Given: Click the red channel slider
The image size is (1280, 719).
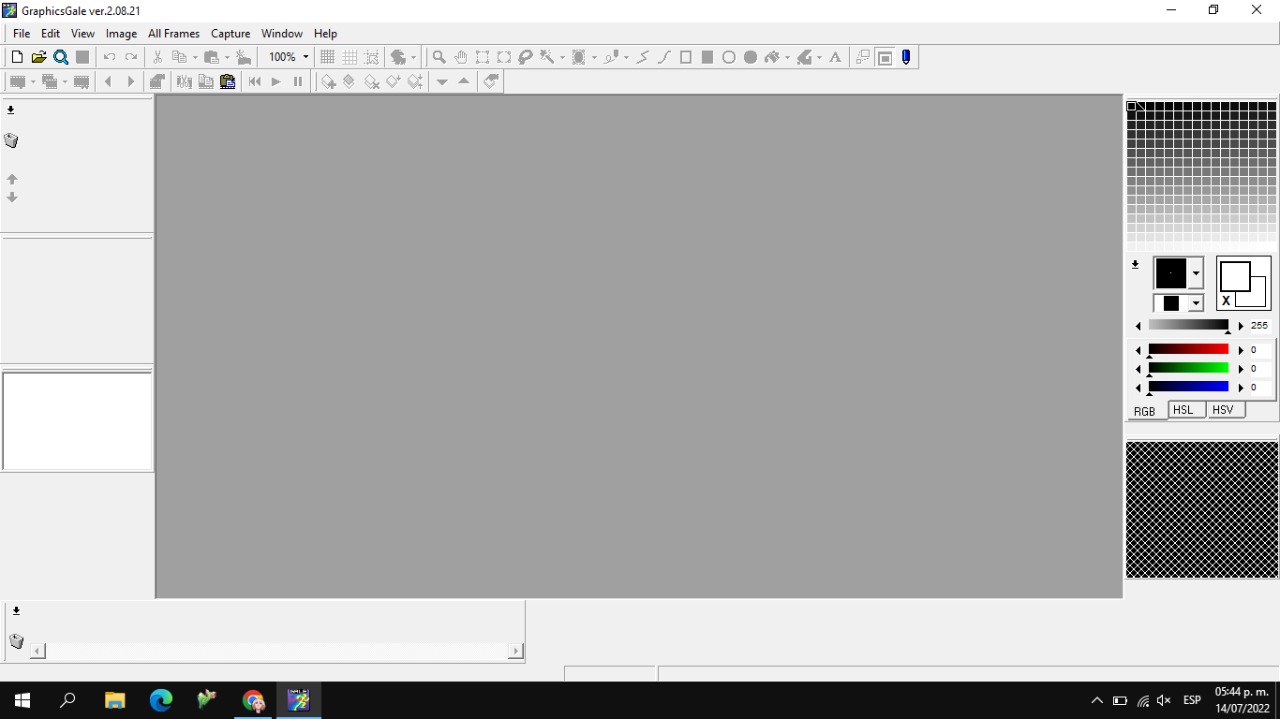Looking at the screenshot, I should pyautogui.click(x=1188, y=350).
